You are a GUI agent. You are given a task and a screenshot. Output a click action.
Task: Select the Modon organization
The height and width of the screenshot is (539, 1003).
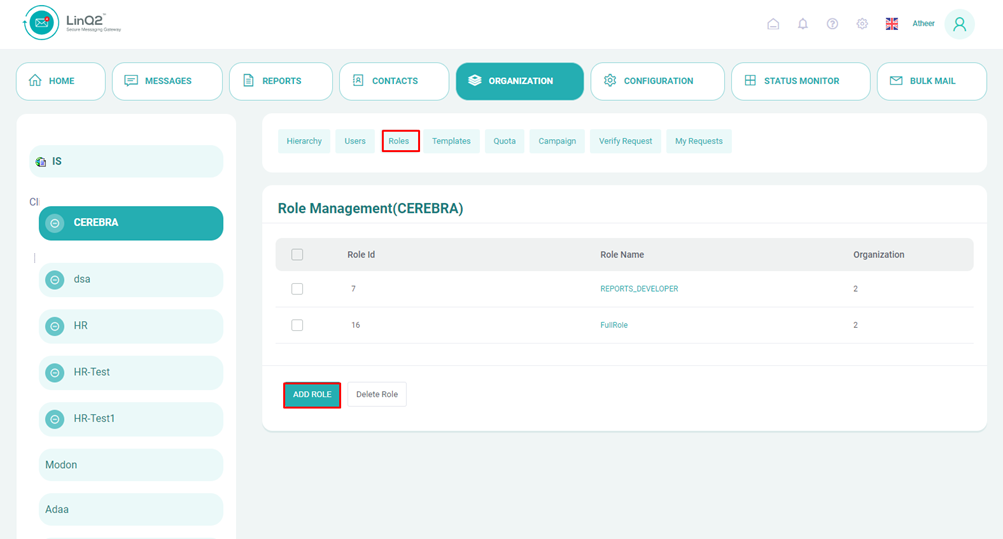tap(131, 465)
